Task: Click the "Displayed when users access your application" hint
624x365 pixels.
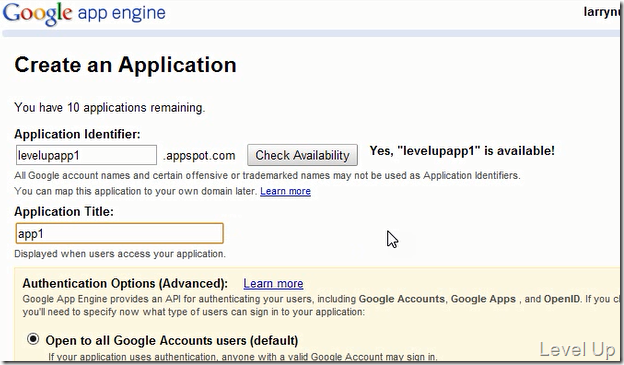Action: [x=120, y=254]
